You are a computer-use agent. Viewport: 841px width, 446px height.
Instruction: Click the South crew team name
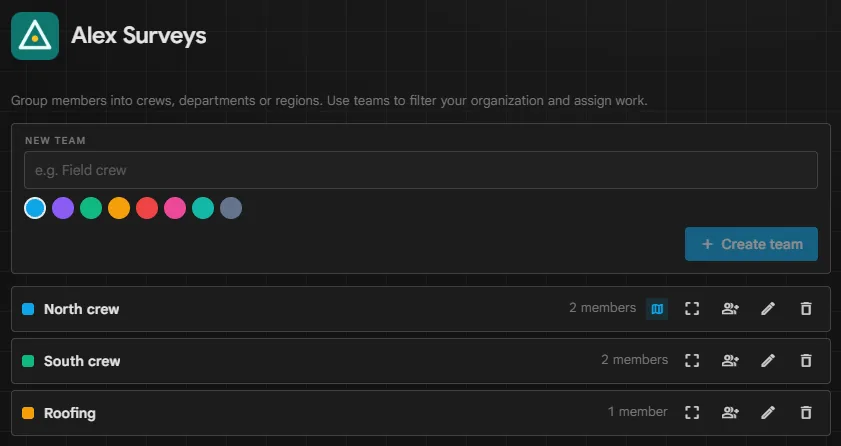82,361
